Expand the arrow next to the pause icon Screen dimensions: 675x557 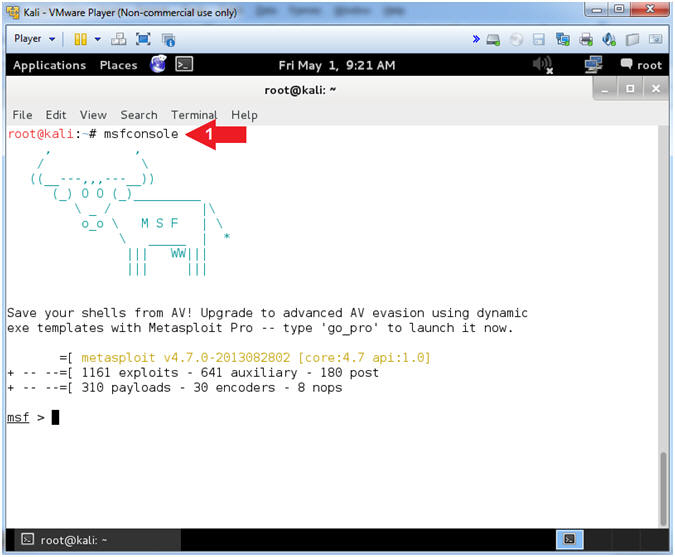pos(98,39)
